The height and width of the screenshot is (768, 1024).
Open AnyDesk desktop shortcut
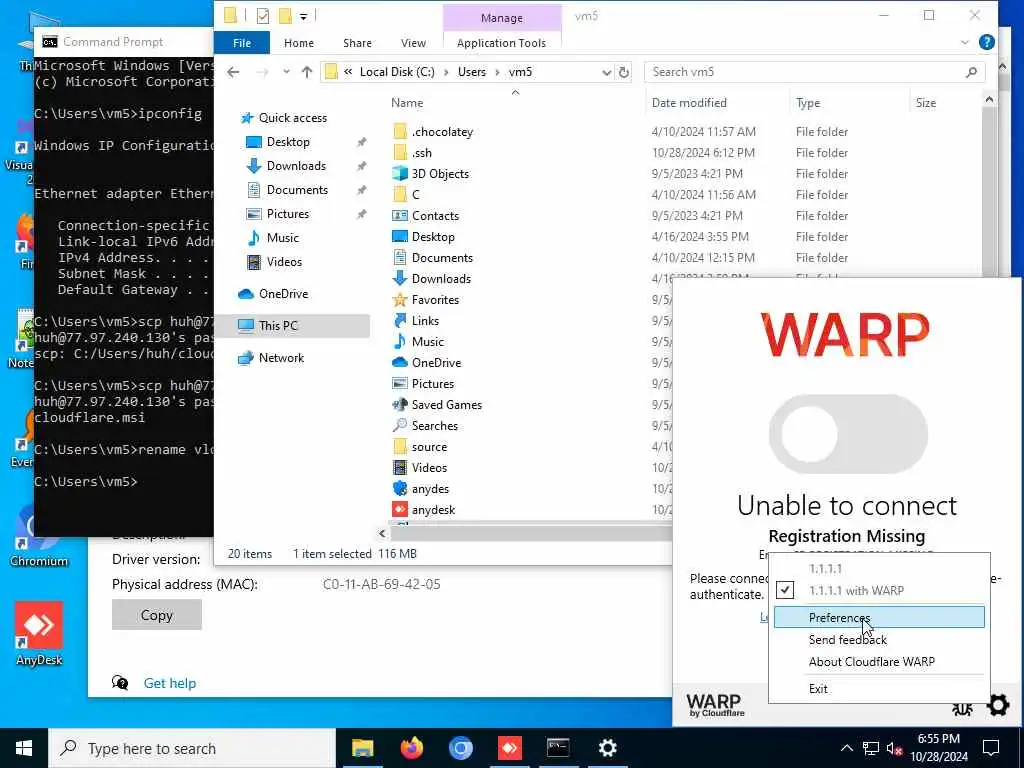tap(39, 634)
